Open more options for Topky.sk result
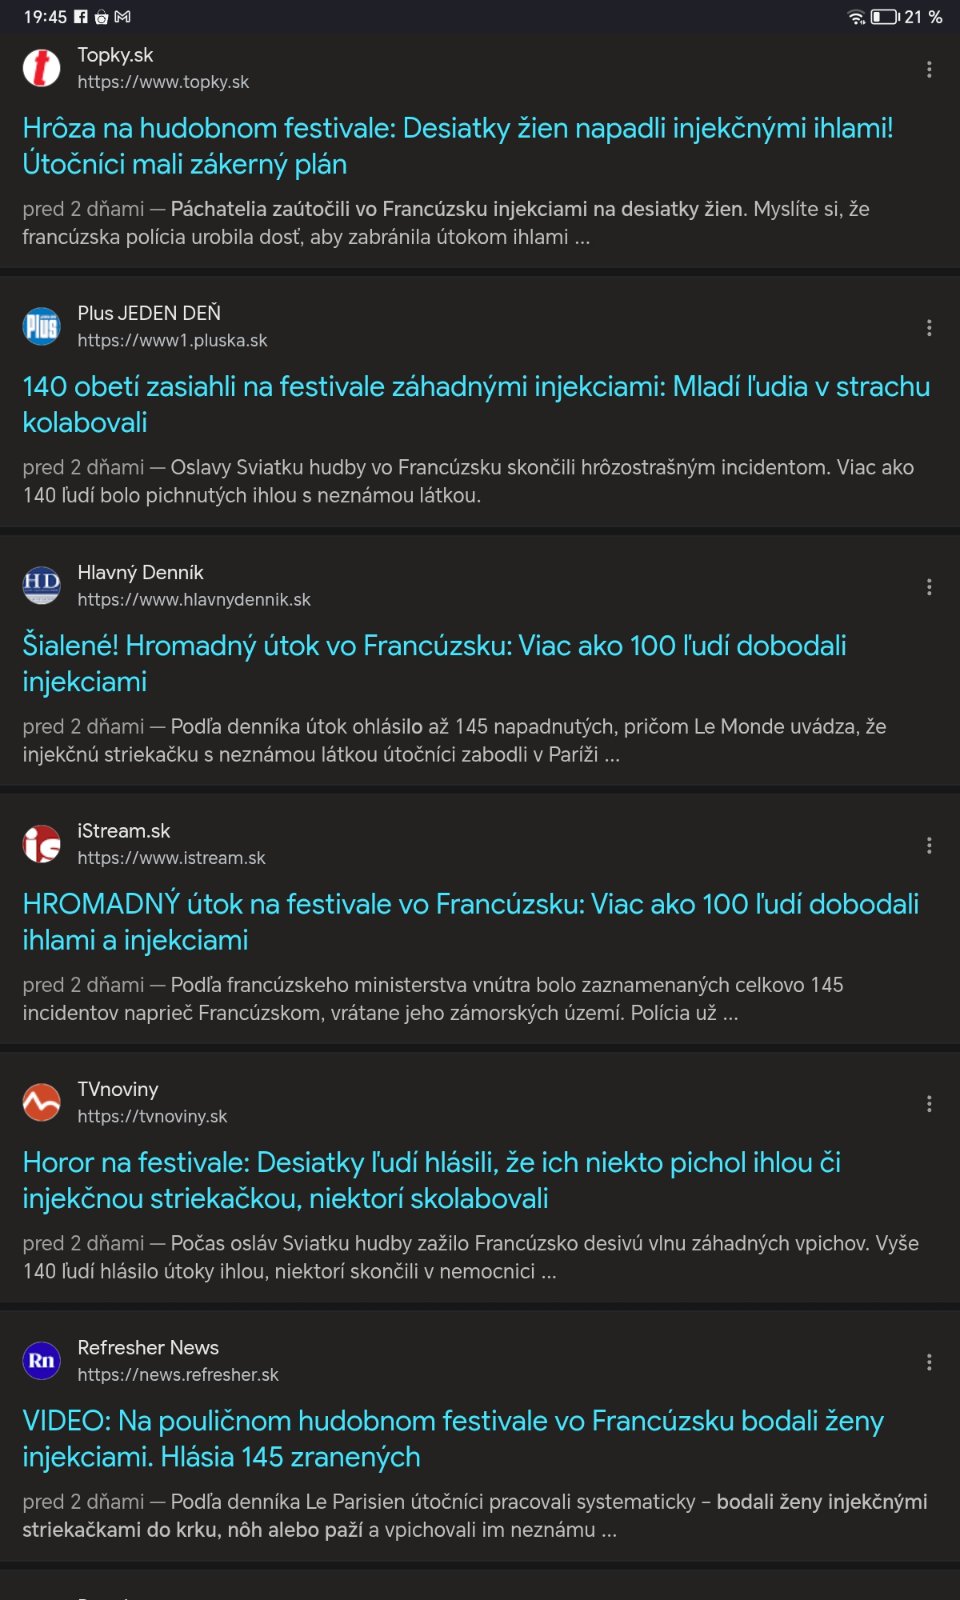The width and height of the screenshot is (960, 1600). [929, 69]
